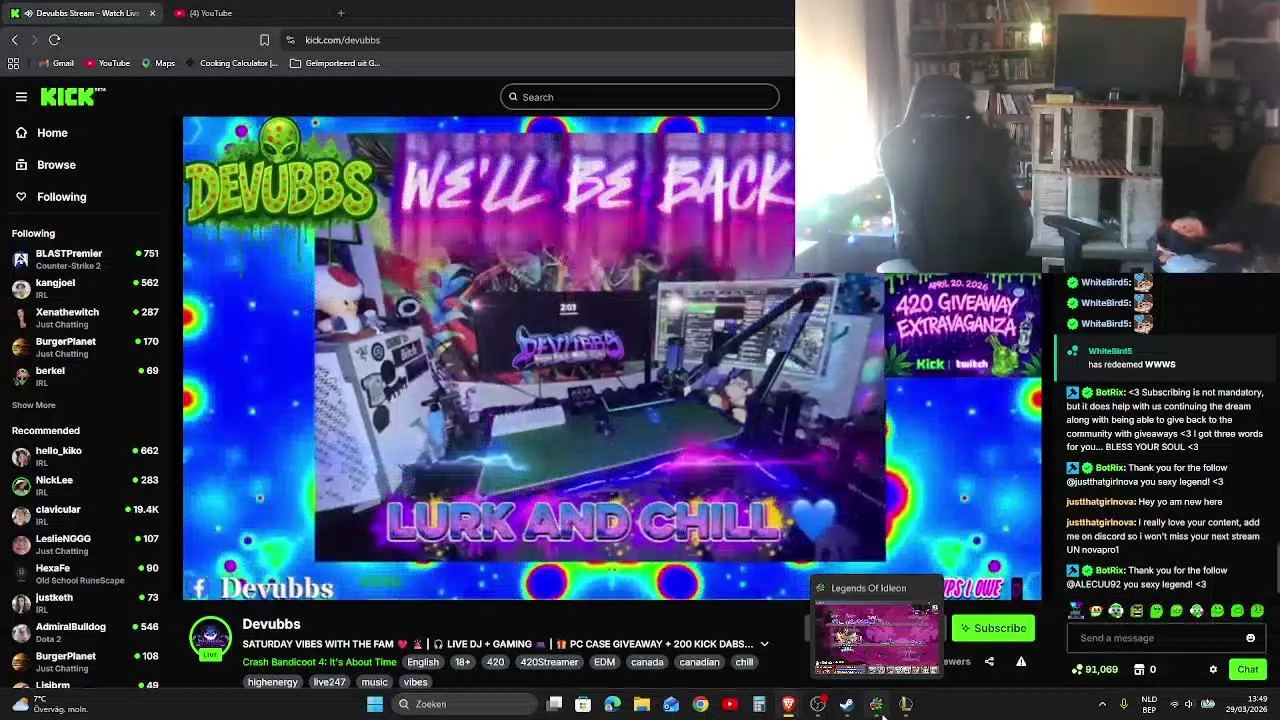
Task: Open Windows Start menu
Action: (x=375, y=704)
